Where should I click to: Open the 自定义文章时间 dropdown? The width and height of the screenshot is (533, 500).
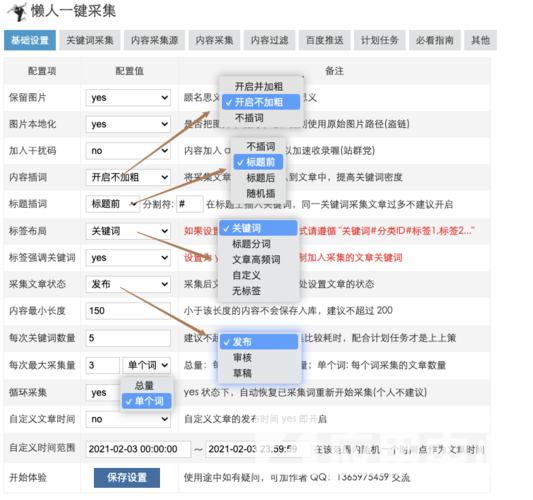point(128,419)
